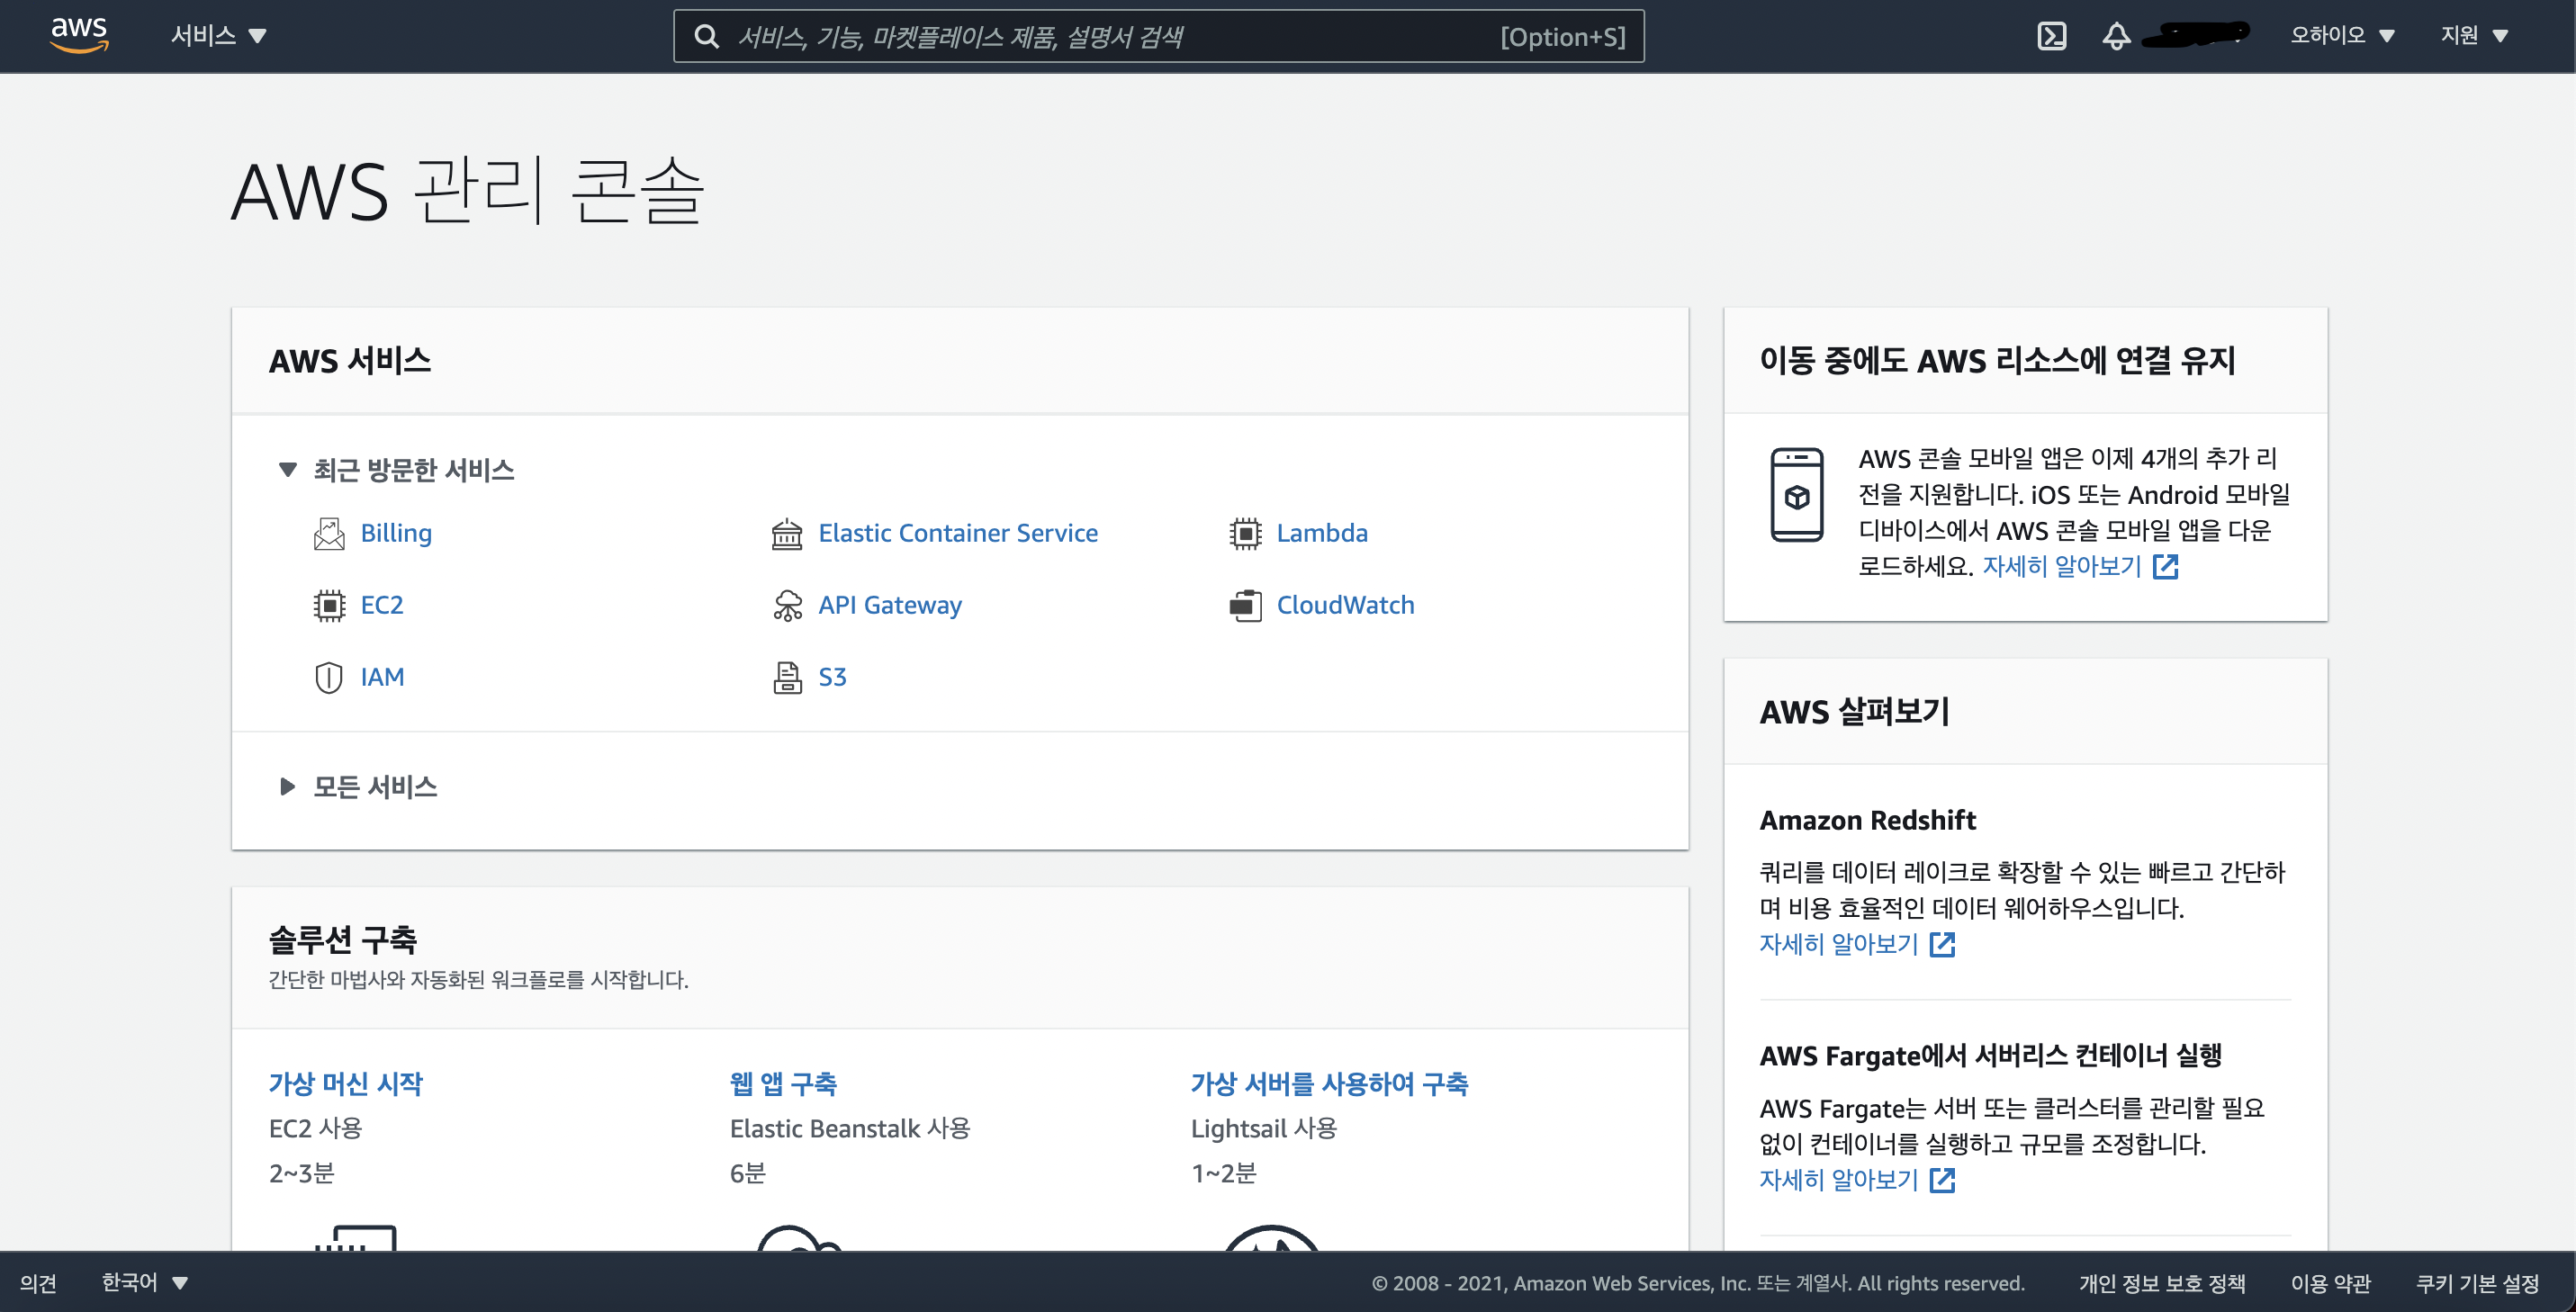Open the EC2 link
This screenshot has width=2576, height=1312.
coord(381,606)
